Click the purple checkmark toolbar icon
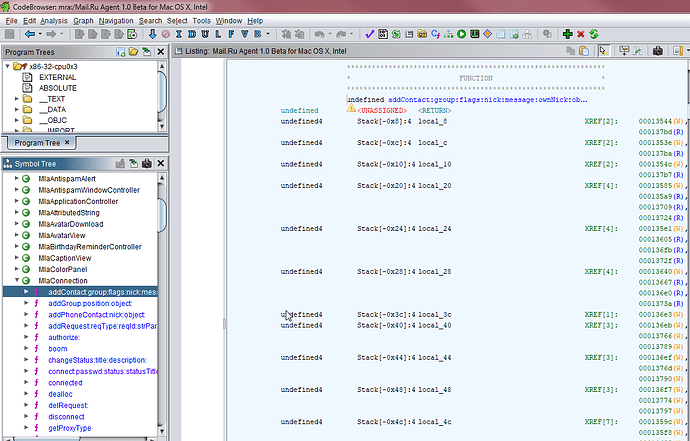 (370, 34)
